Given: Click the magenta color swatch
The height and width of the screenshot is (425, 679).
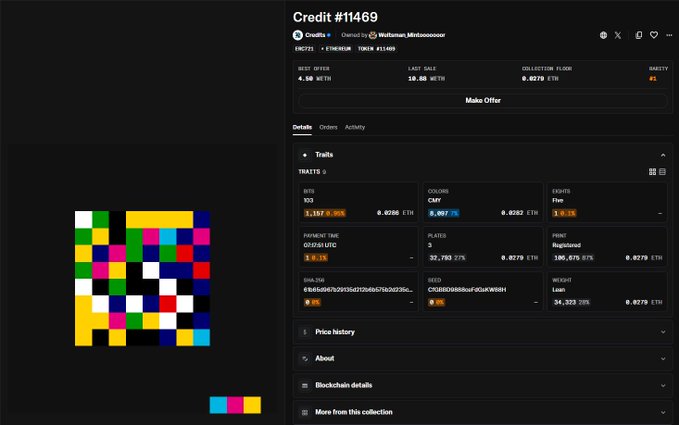Looking at the screenshot, I should (x=235, y=405).
